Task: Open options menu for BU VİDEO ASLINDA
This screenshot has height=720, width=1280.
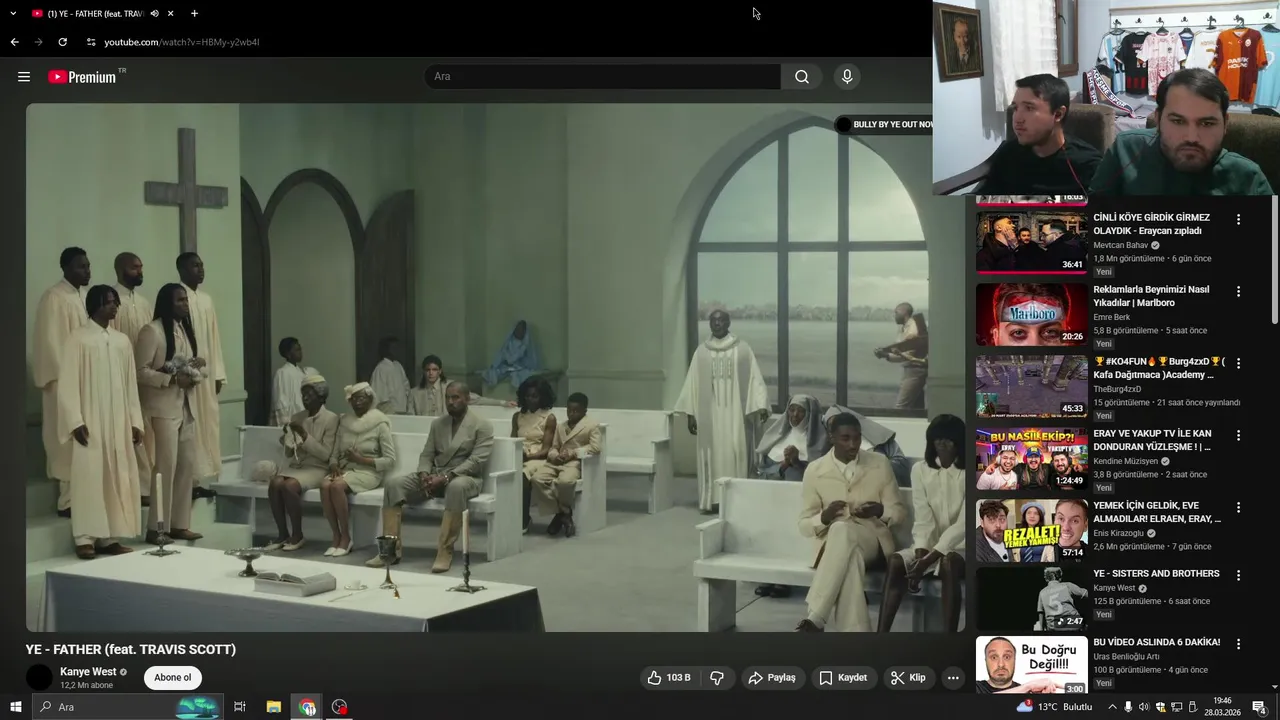Action: tap(1238, 643)
